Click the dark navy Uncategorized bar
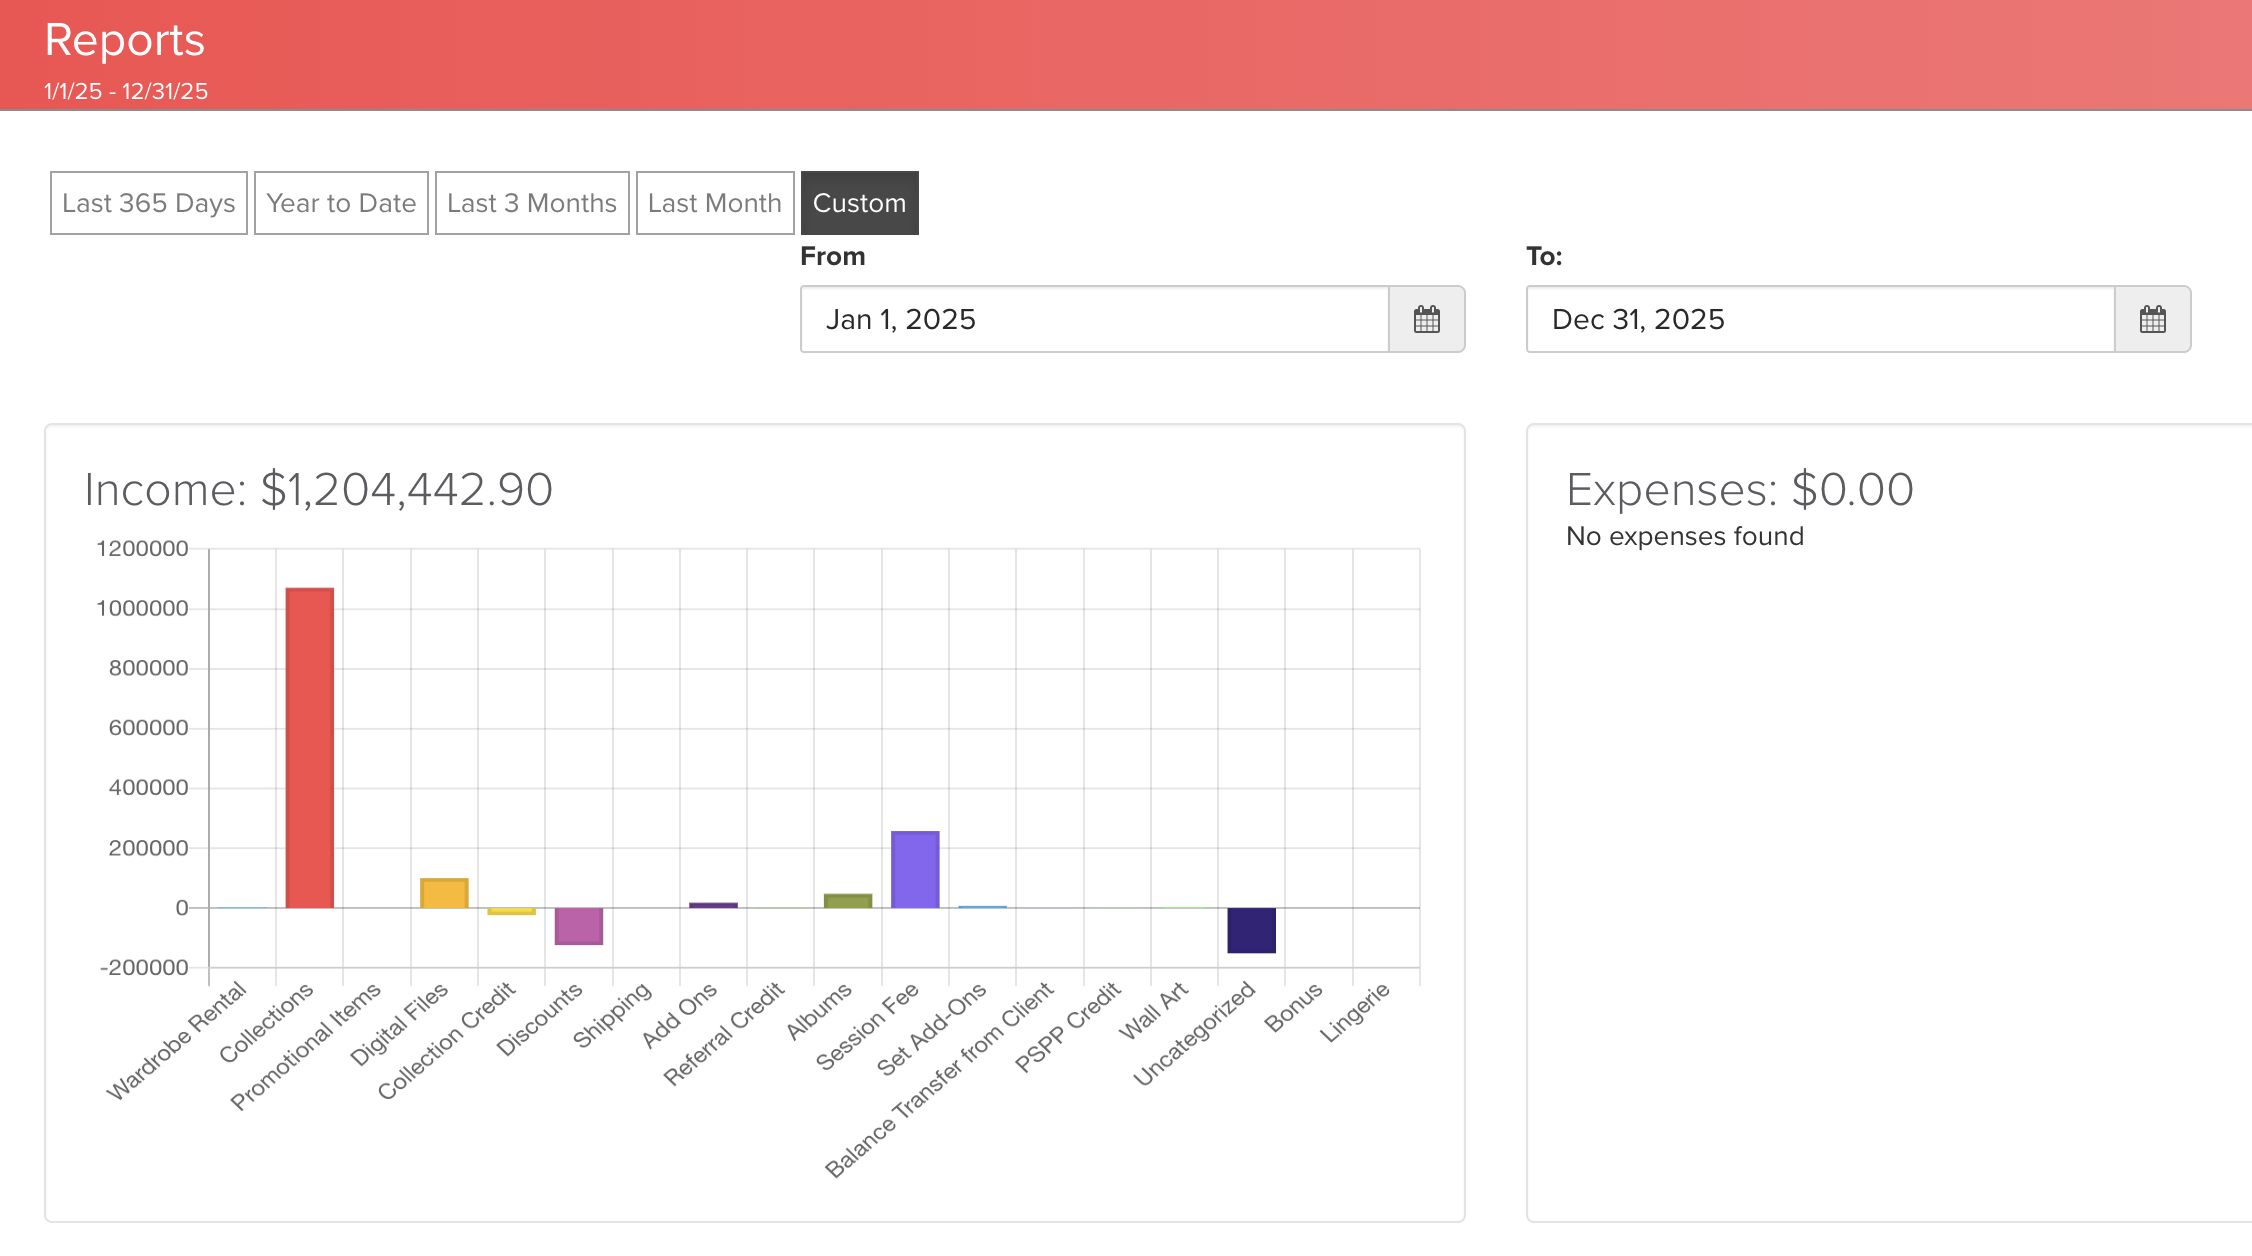The width and height of the screenshot is (2252, 1256). pyautogui.click(x=1251, y=930)
